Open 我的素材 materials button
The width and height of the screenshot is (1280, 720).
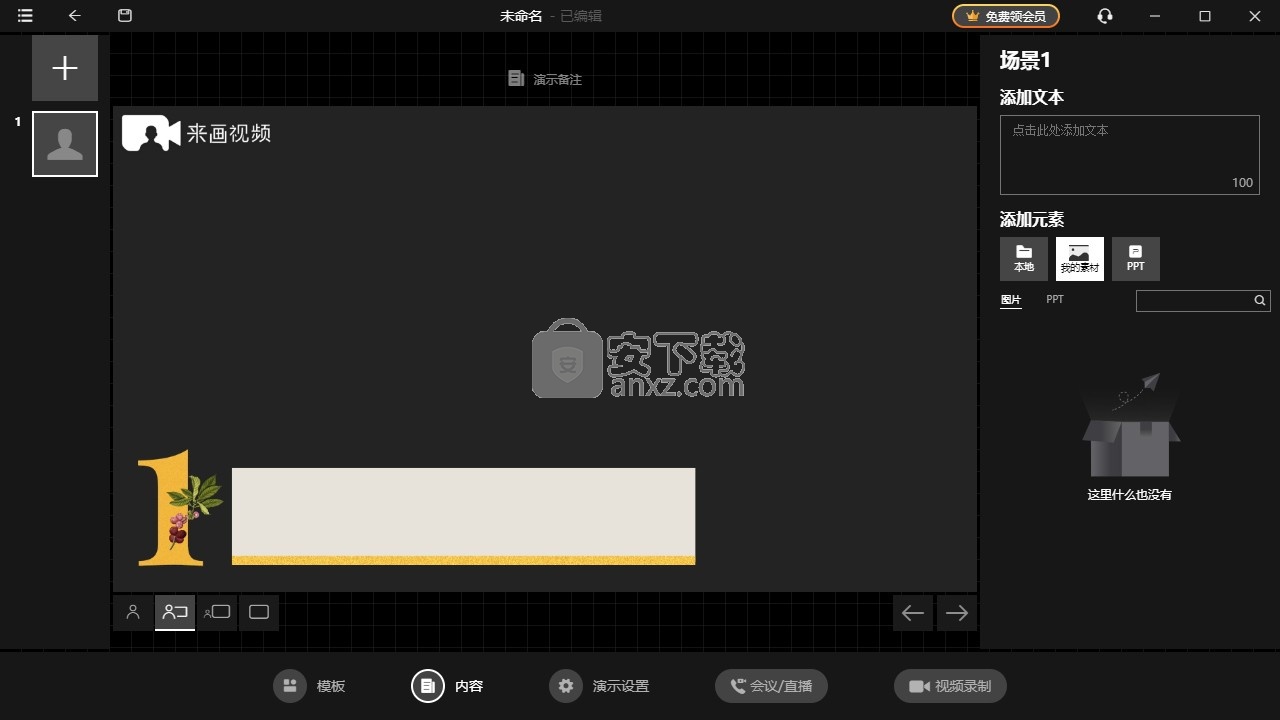point(1080,259)
